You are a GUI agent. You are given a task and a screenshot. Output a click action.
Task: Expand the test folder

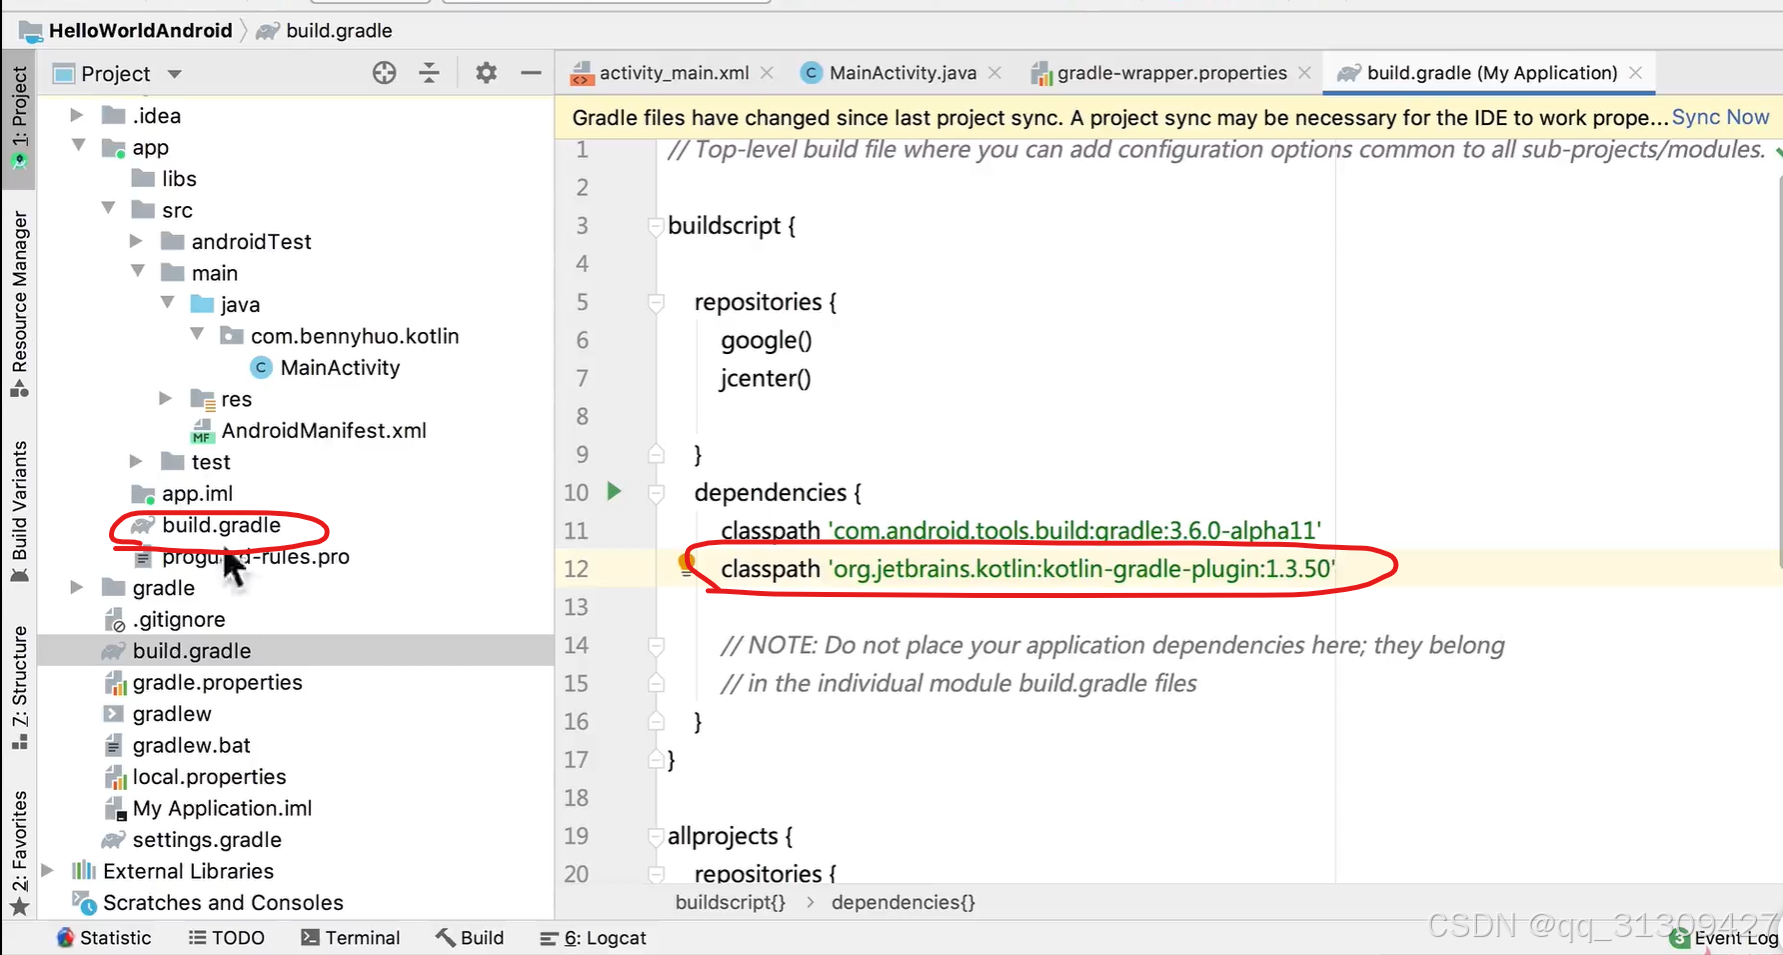coord(137,461)
